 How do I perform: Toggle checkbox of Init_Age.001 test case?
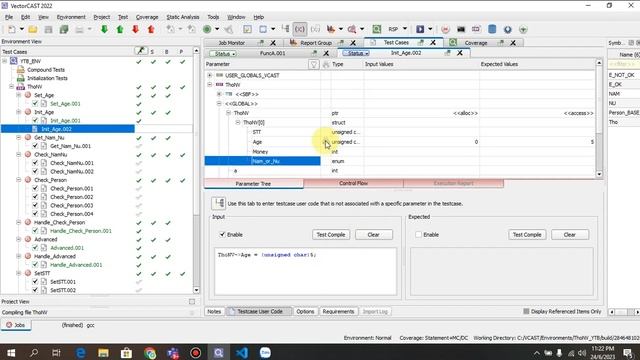(x=35, y=120)
